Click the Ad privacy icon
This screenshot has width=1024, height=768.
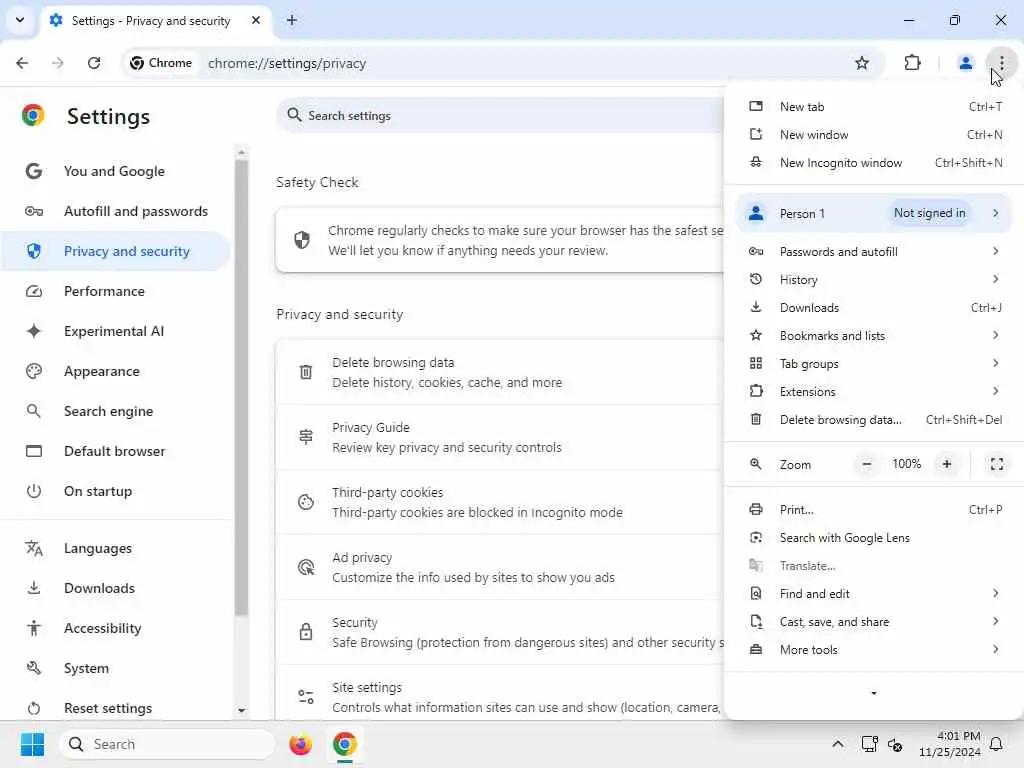(306, 567)
